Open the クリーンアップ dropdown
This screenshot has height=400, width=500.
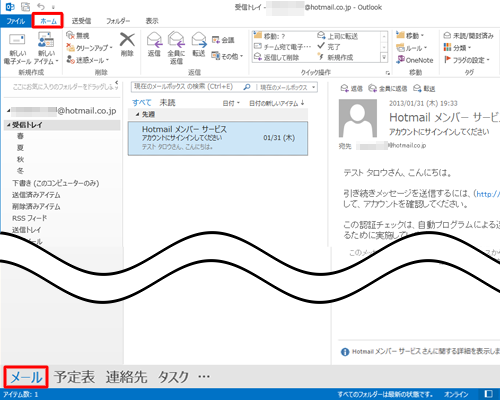pyautogui.click(x=89, y=48)
